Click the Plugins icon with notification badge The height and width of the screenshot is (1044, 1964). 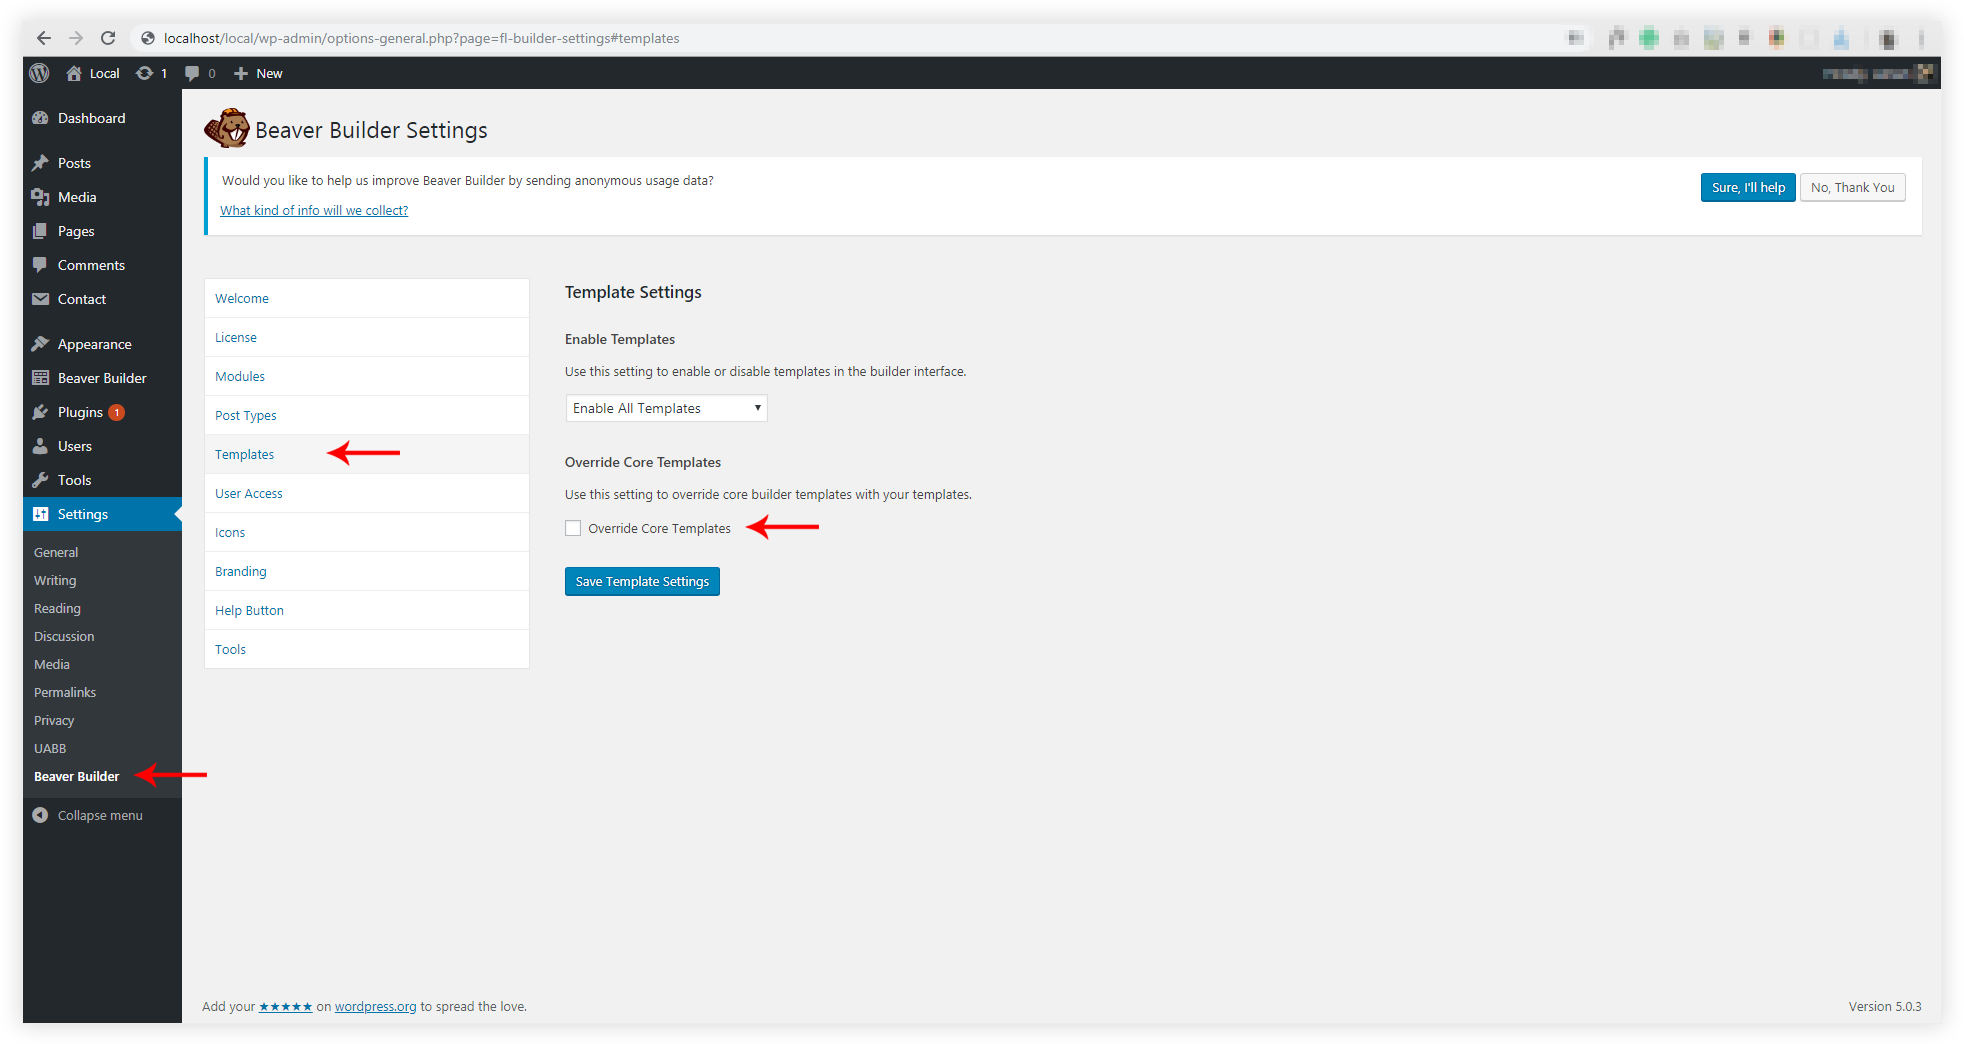click(x=40, y=411)
